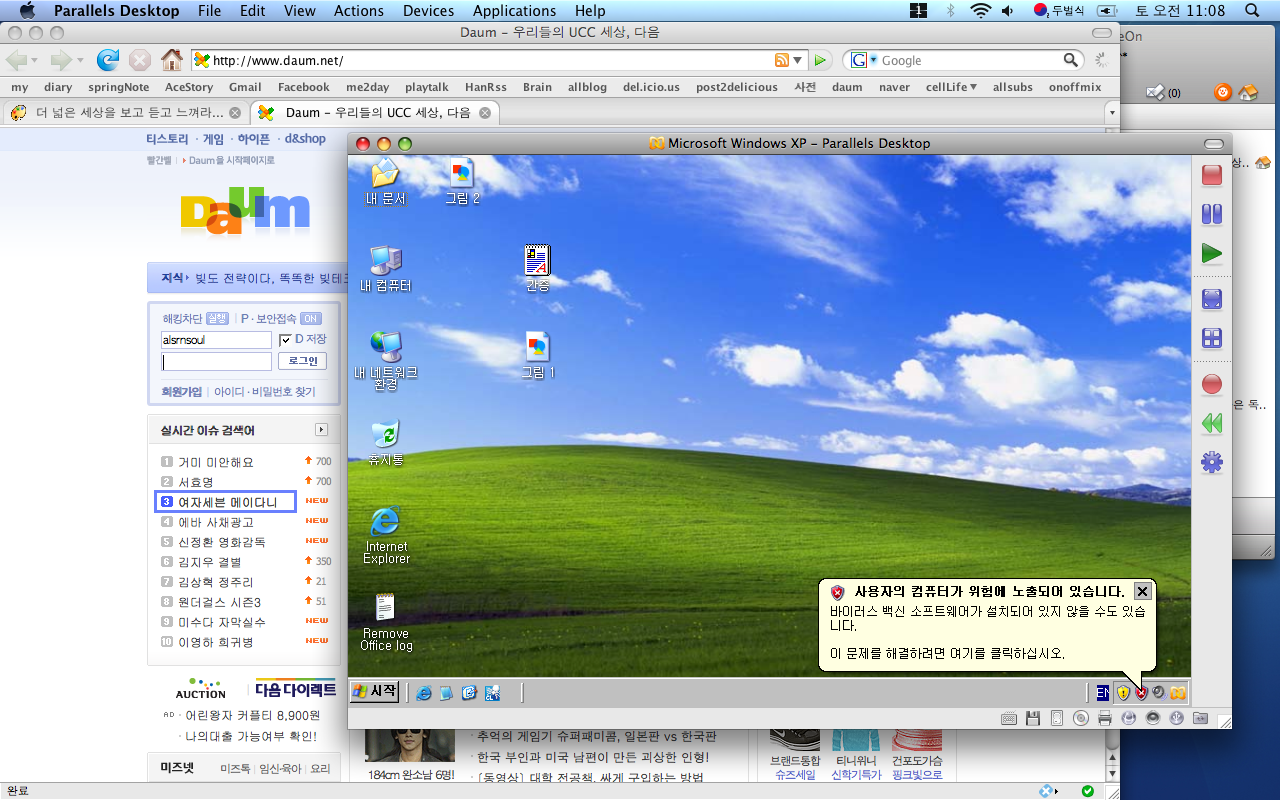Click the browser reload button
The height and width of the screenshot is (800, 1280).
[x=108, y=60]
